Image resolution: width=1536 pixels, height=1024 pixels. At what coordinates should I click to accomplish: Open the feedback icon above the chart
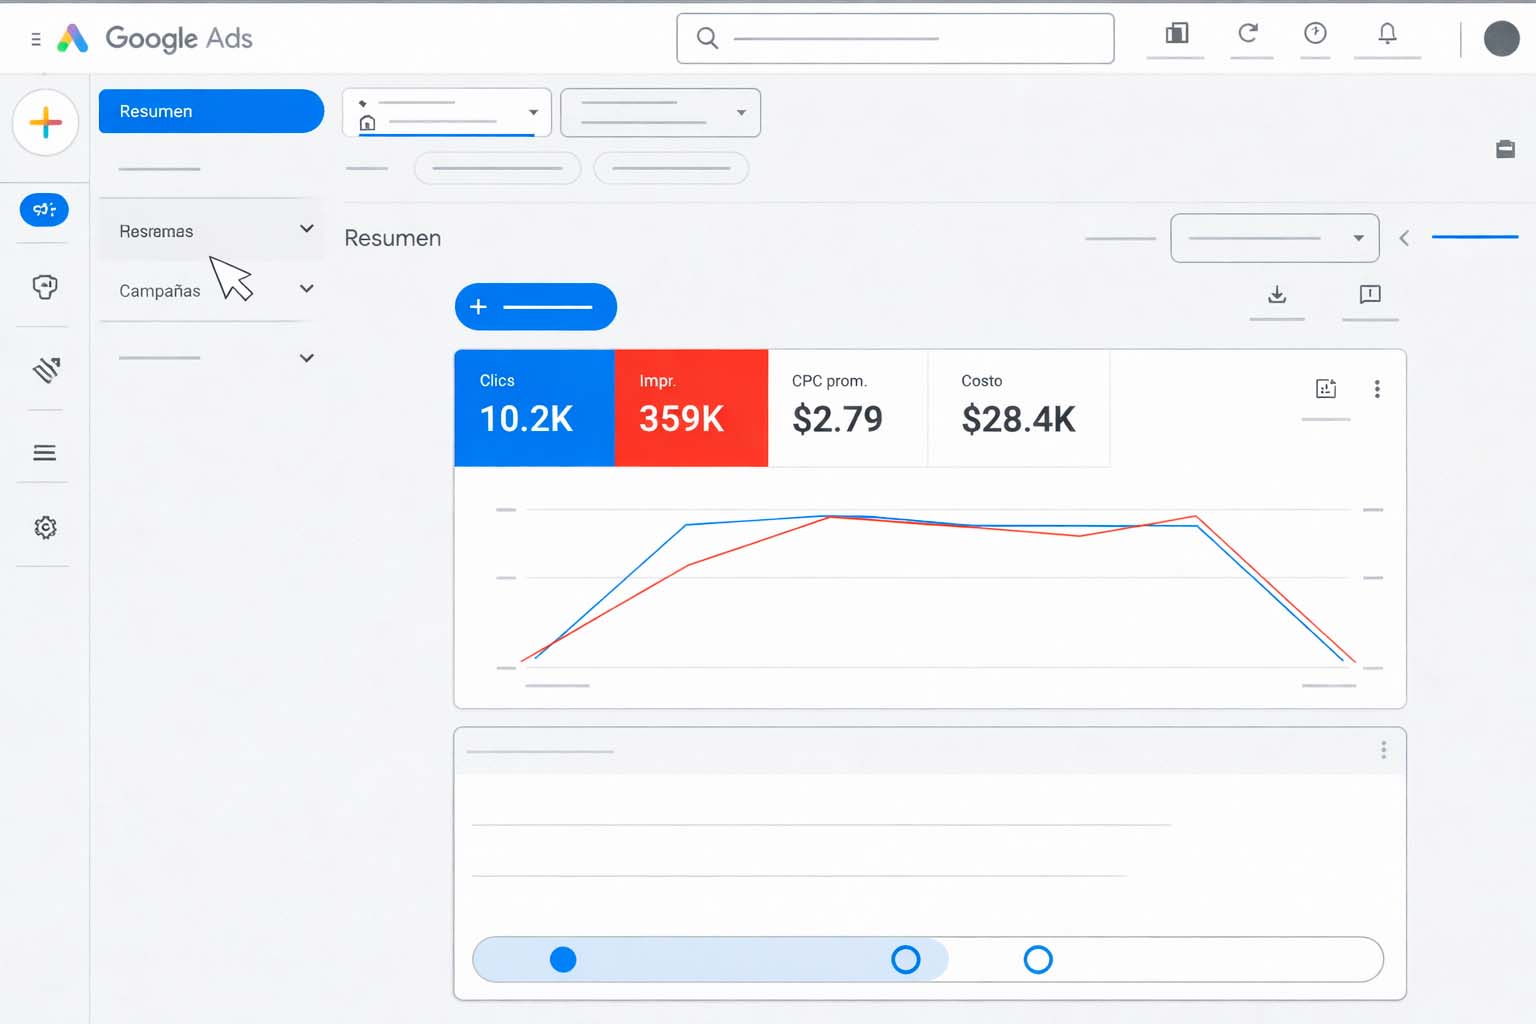(1370, 295)
